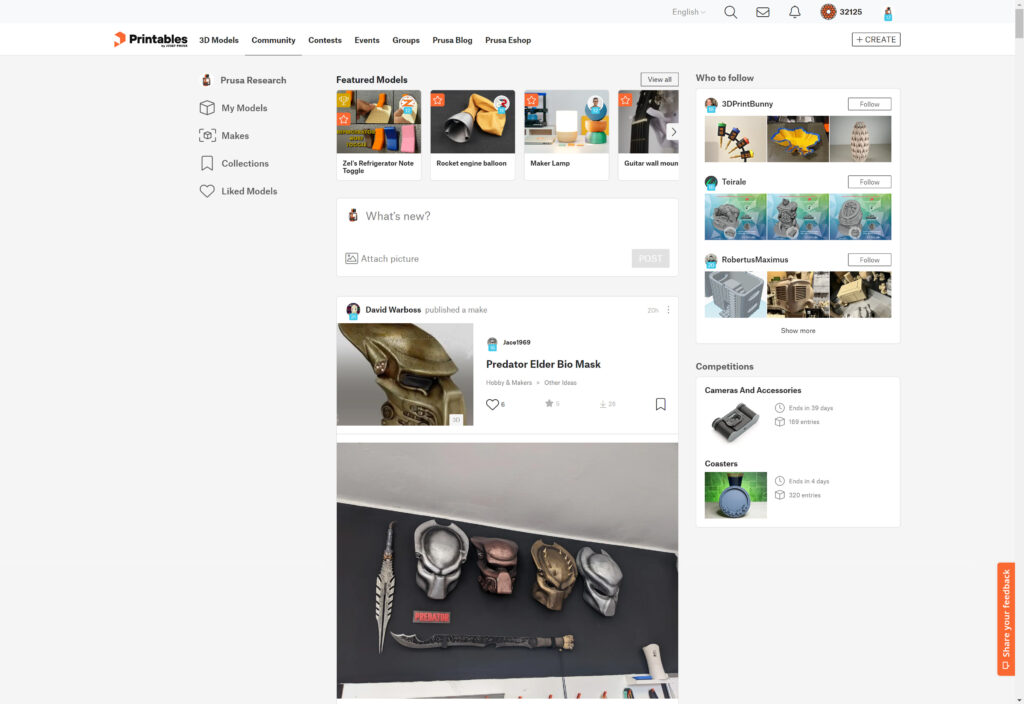
Task: Click View all featured models
Action: pyautogui.click(x=659, y=79)
